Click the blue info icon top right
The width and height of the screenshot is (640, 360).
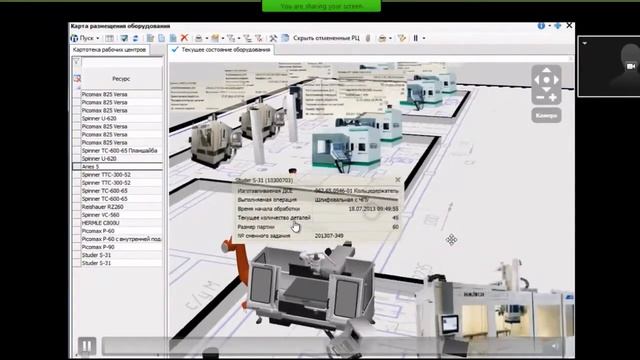tap(541, 26)
